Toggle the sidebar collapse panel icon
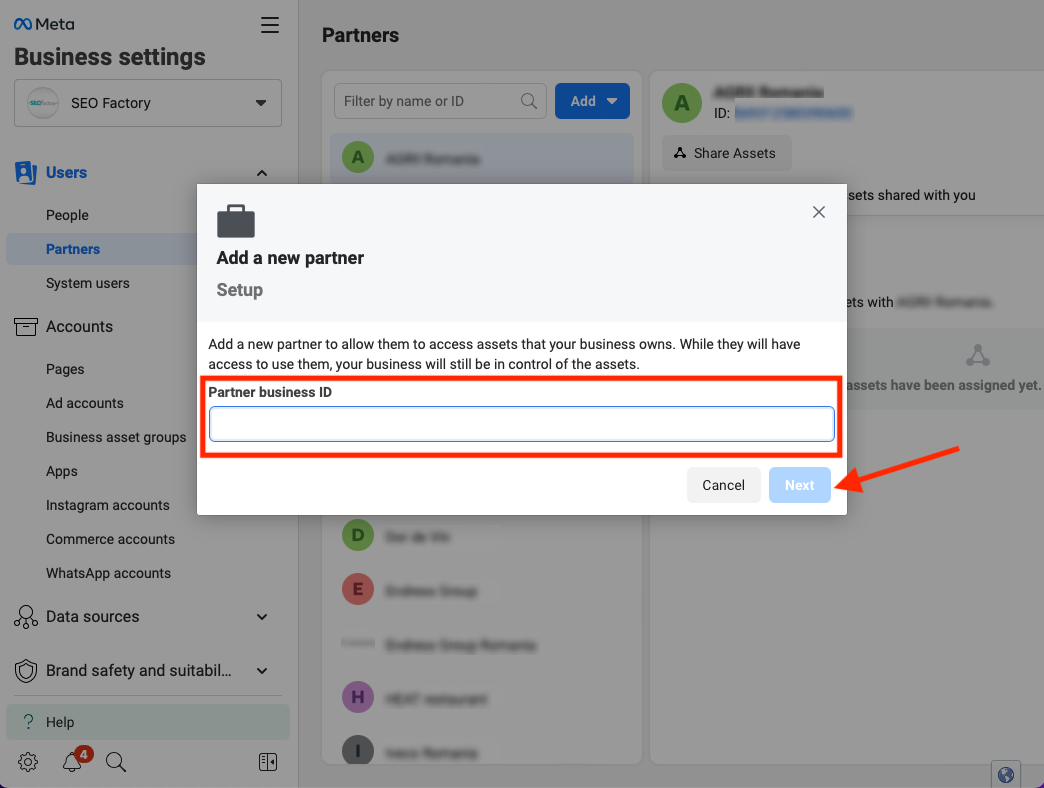This screenshot has width=1044, height=788. [267, 763]
